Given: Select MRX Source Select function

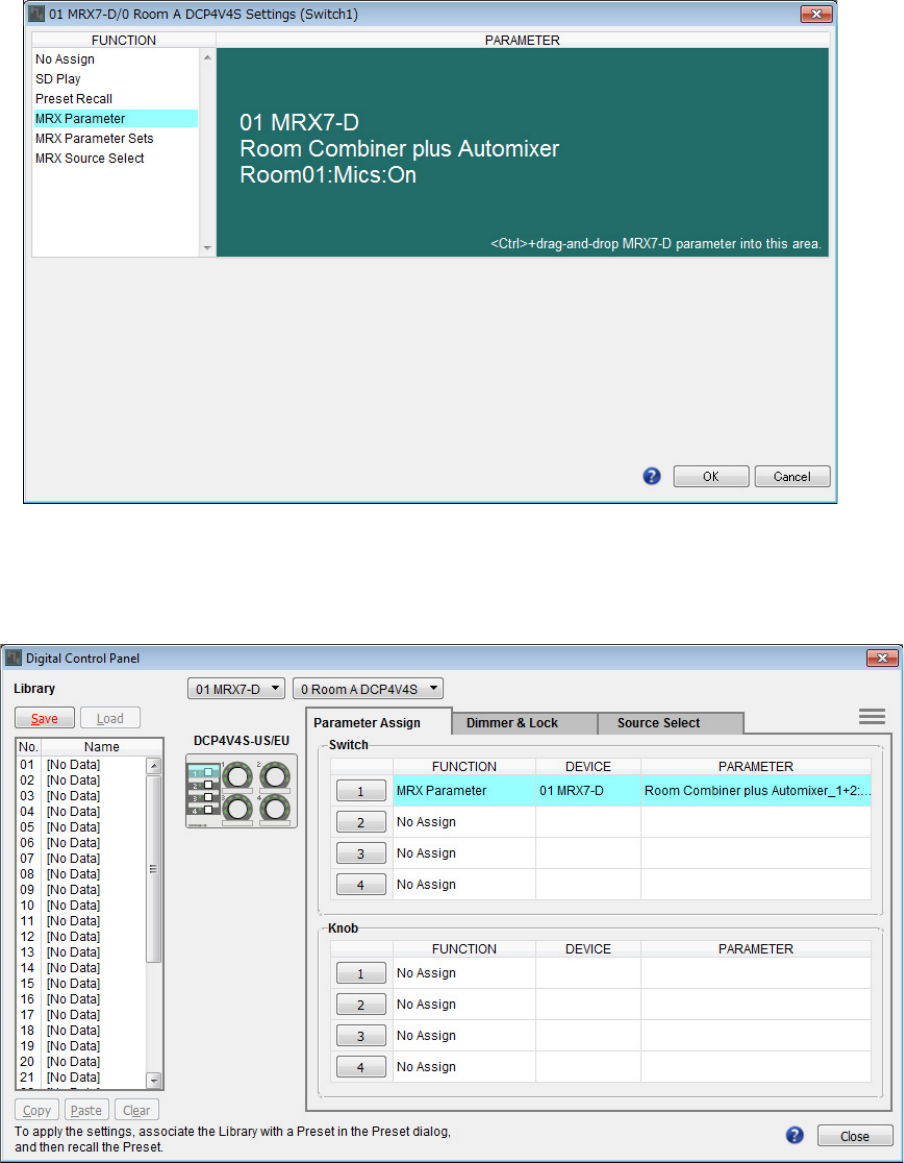Looking at the screenshot, I should 116,158.
